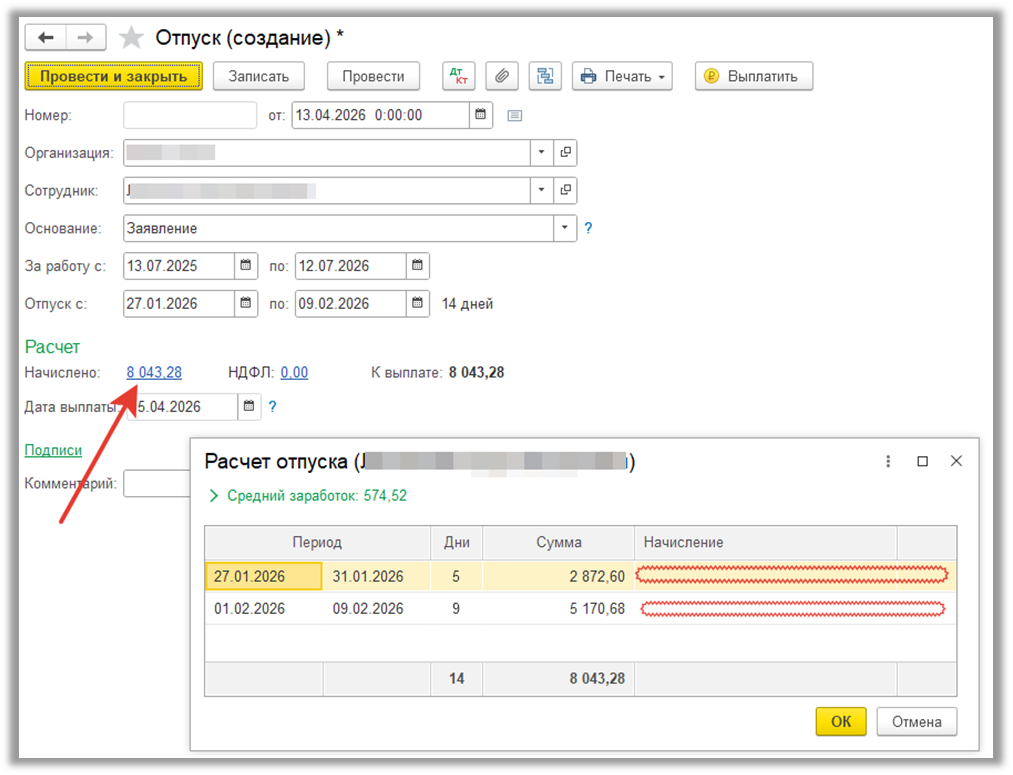Image resolution: width=1013 pixels, height=775 pixels.
Task: Open calendar for Дата выплаты field
Action: click(x=249, y=406)
